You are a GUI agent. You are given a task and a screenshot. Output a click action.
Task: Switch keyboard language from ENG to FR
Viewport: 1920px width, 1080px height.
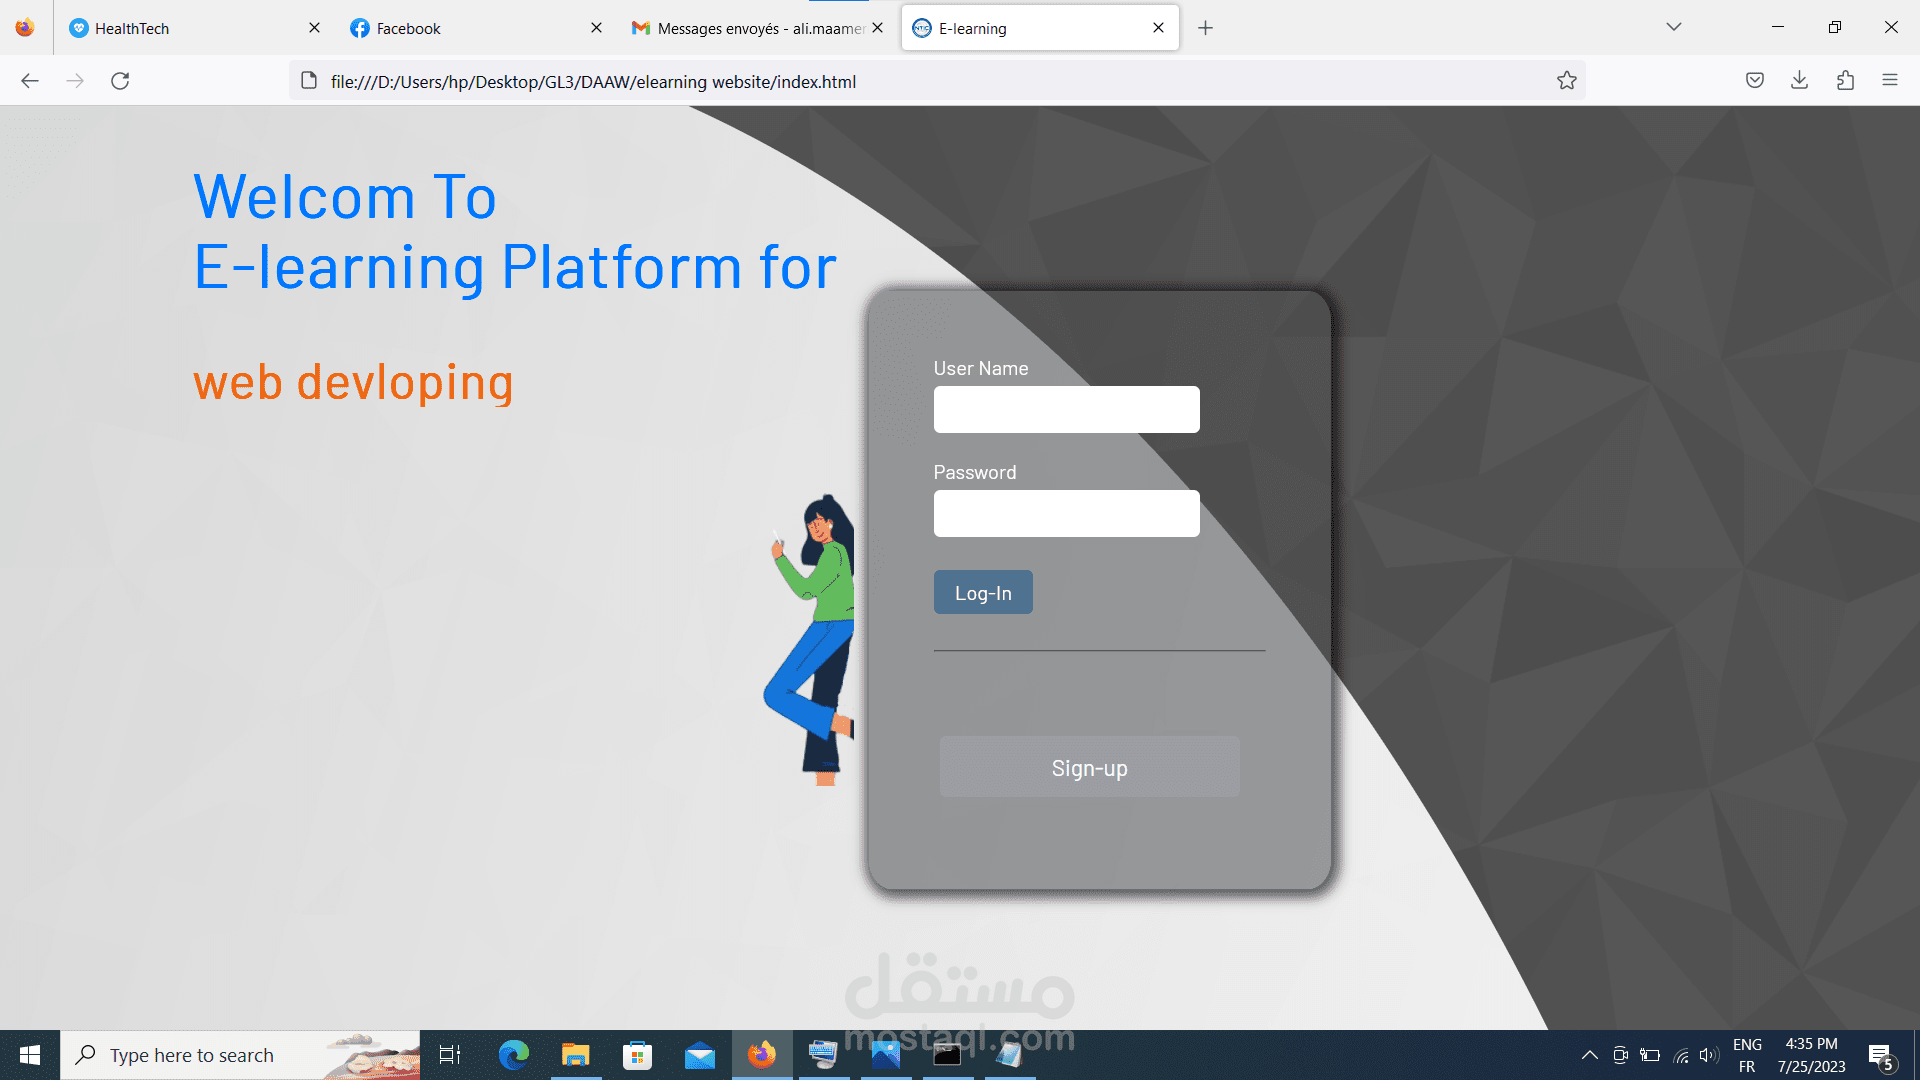click(x=1747, y=1054)
